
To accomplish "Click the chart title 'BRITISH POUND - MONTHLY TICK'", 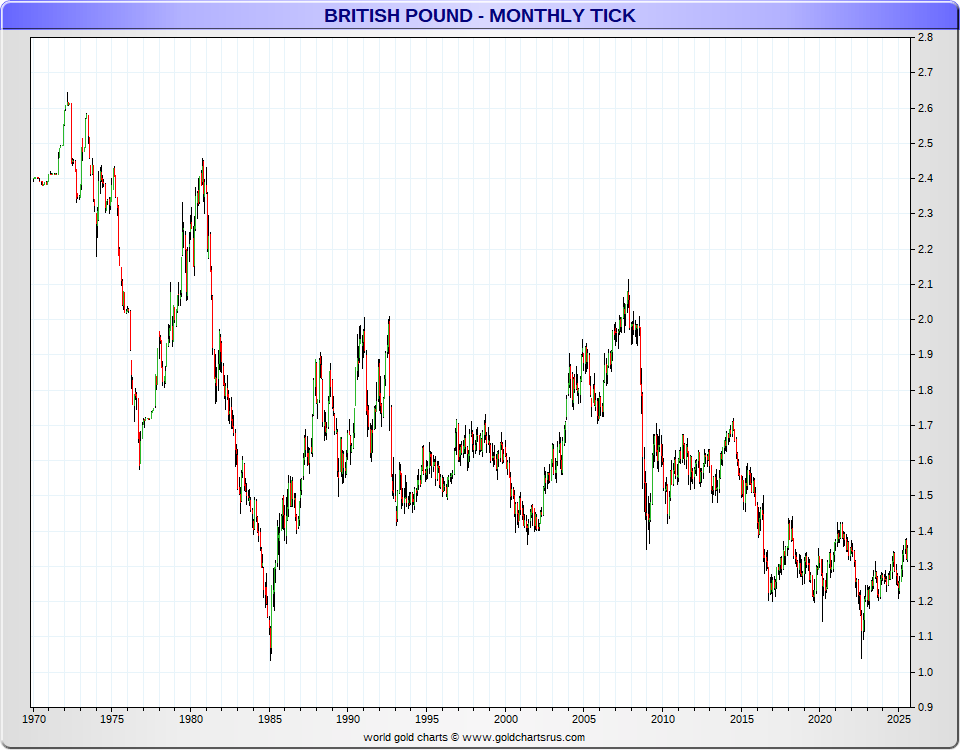I will tap(479, 15).
